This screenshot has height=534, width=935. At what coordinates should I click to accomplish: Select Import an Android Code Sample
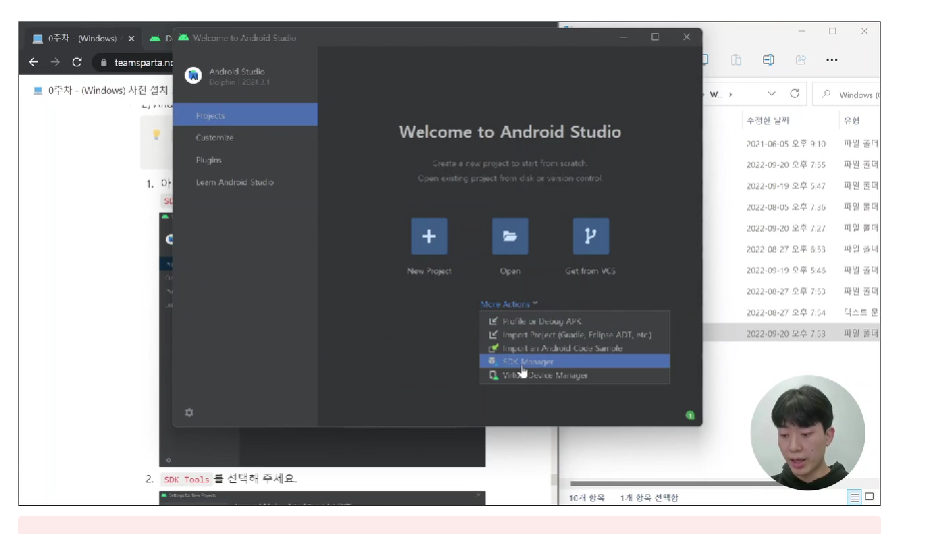coord(574,348)
